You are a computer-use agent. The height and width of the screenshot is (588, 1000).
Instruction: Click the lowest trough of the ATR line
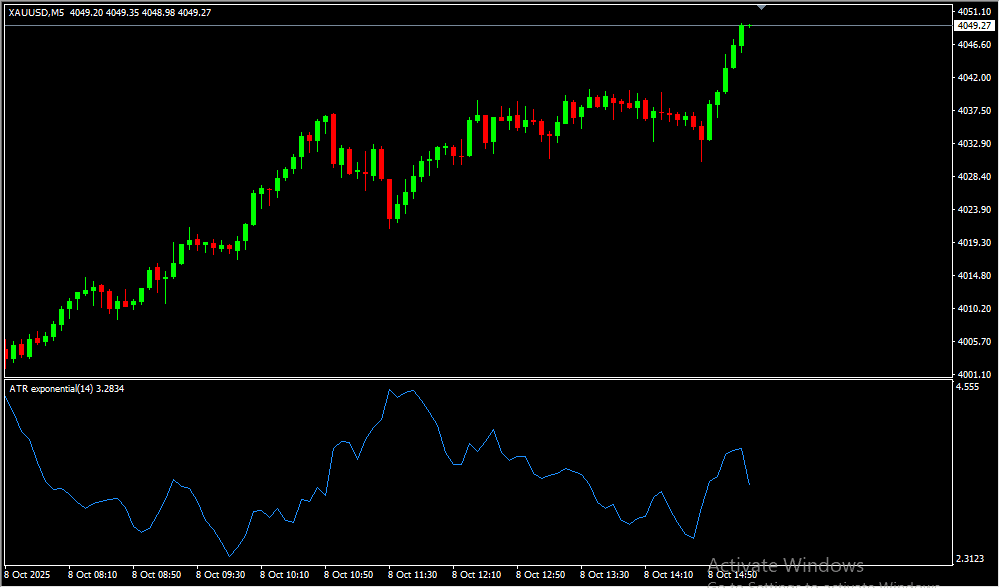tap(229, 556)
